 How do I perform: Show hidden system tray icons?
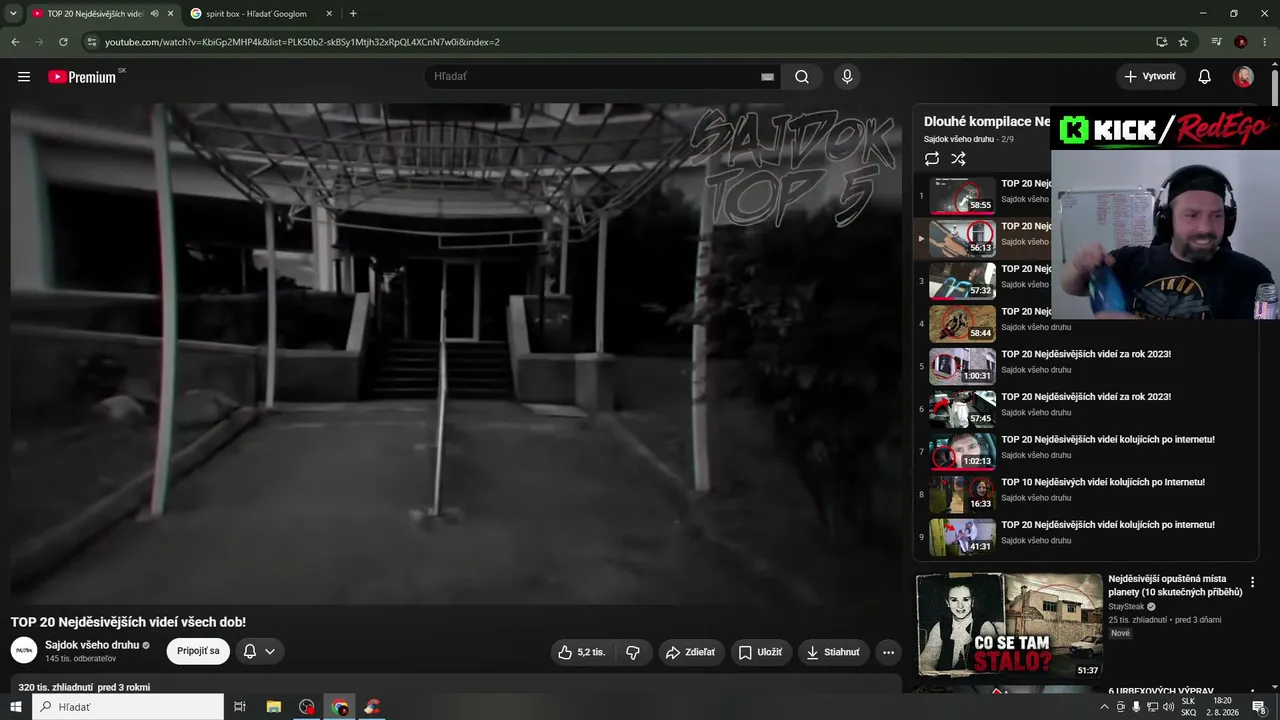(x=1103, y=707)
